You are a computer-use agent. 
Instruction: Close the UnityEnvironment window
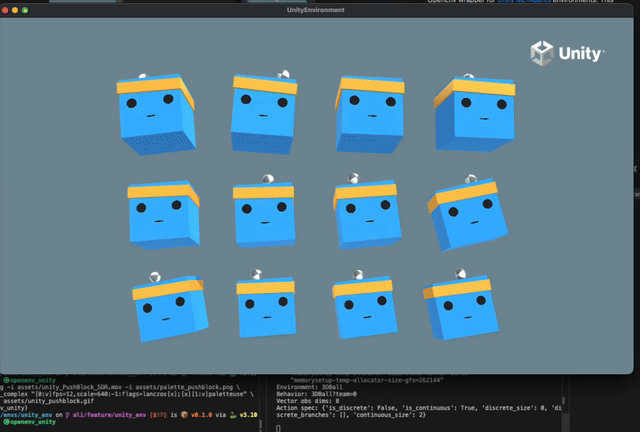pyautogui.click(x=5, y=10)
